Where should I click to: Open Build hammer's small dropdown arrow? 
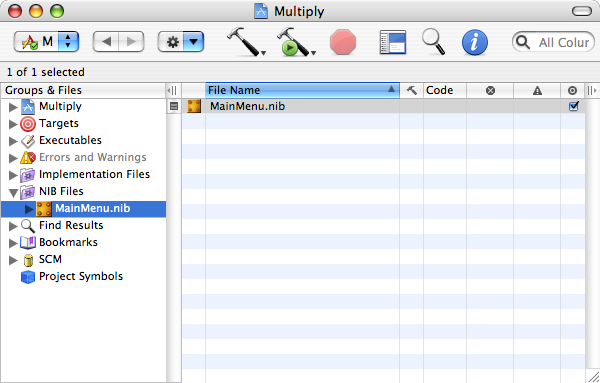pyautogui.click(x=263, y=53)
